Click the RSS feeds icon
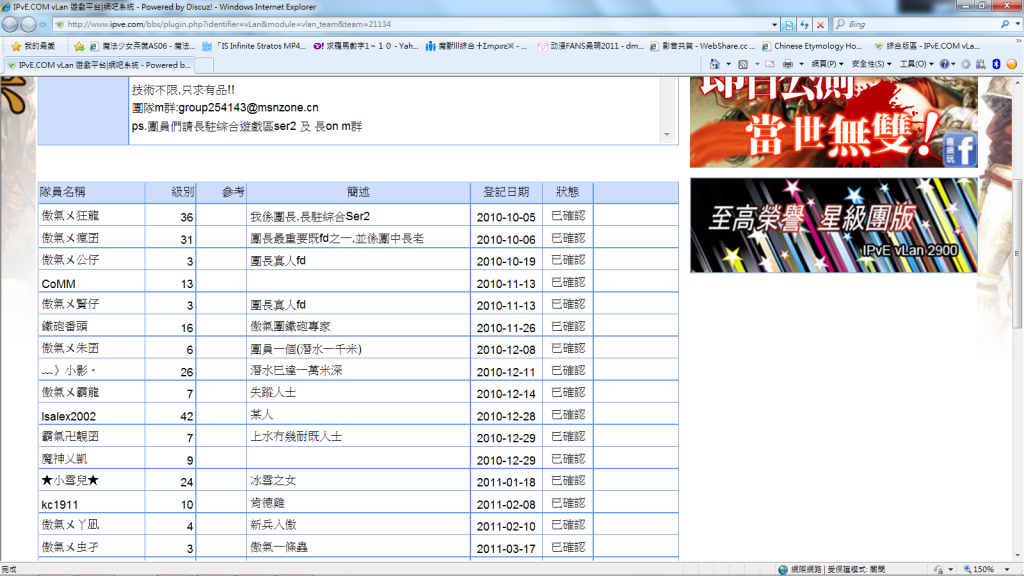 pyautogui.click(x=741, y=65)
